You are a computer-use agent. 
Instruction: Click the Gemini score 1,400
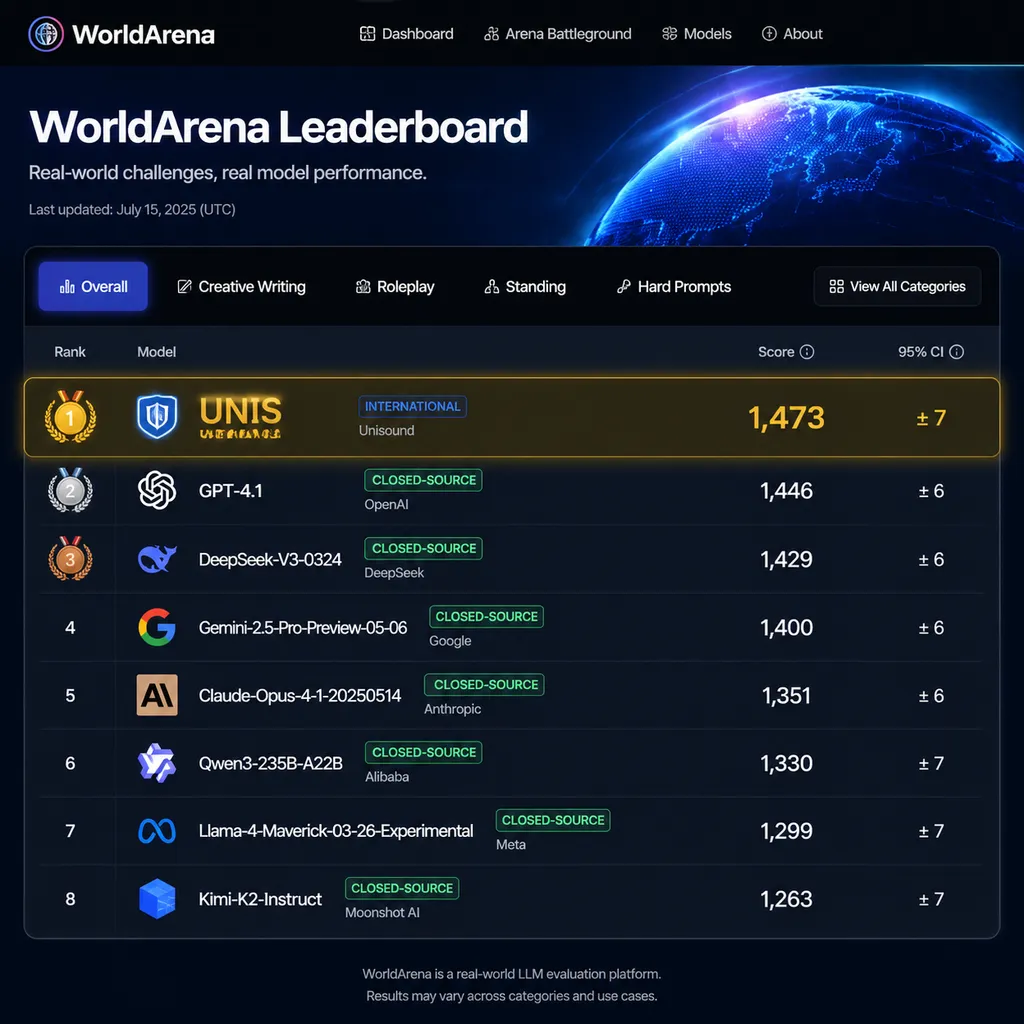[x=786, y=628]
